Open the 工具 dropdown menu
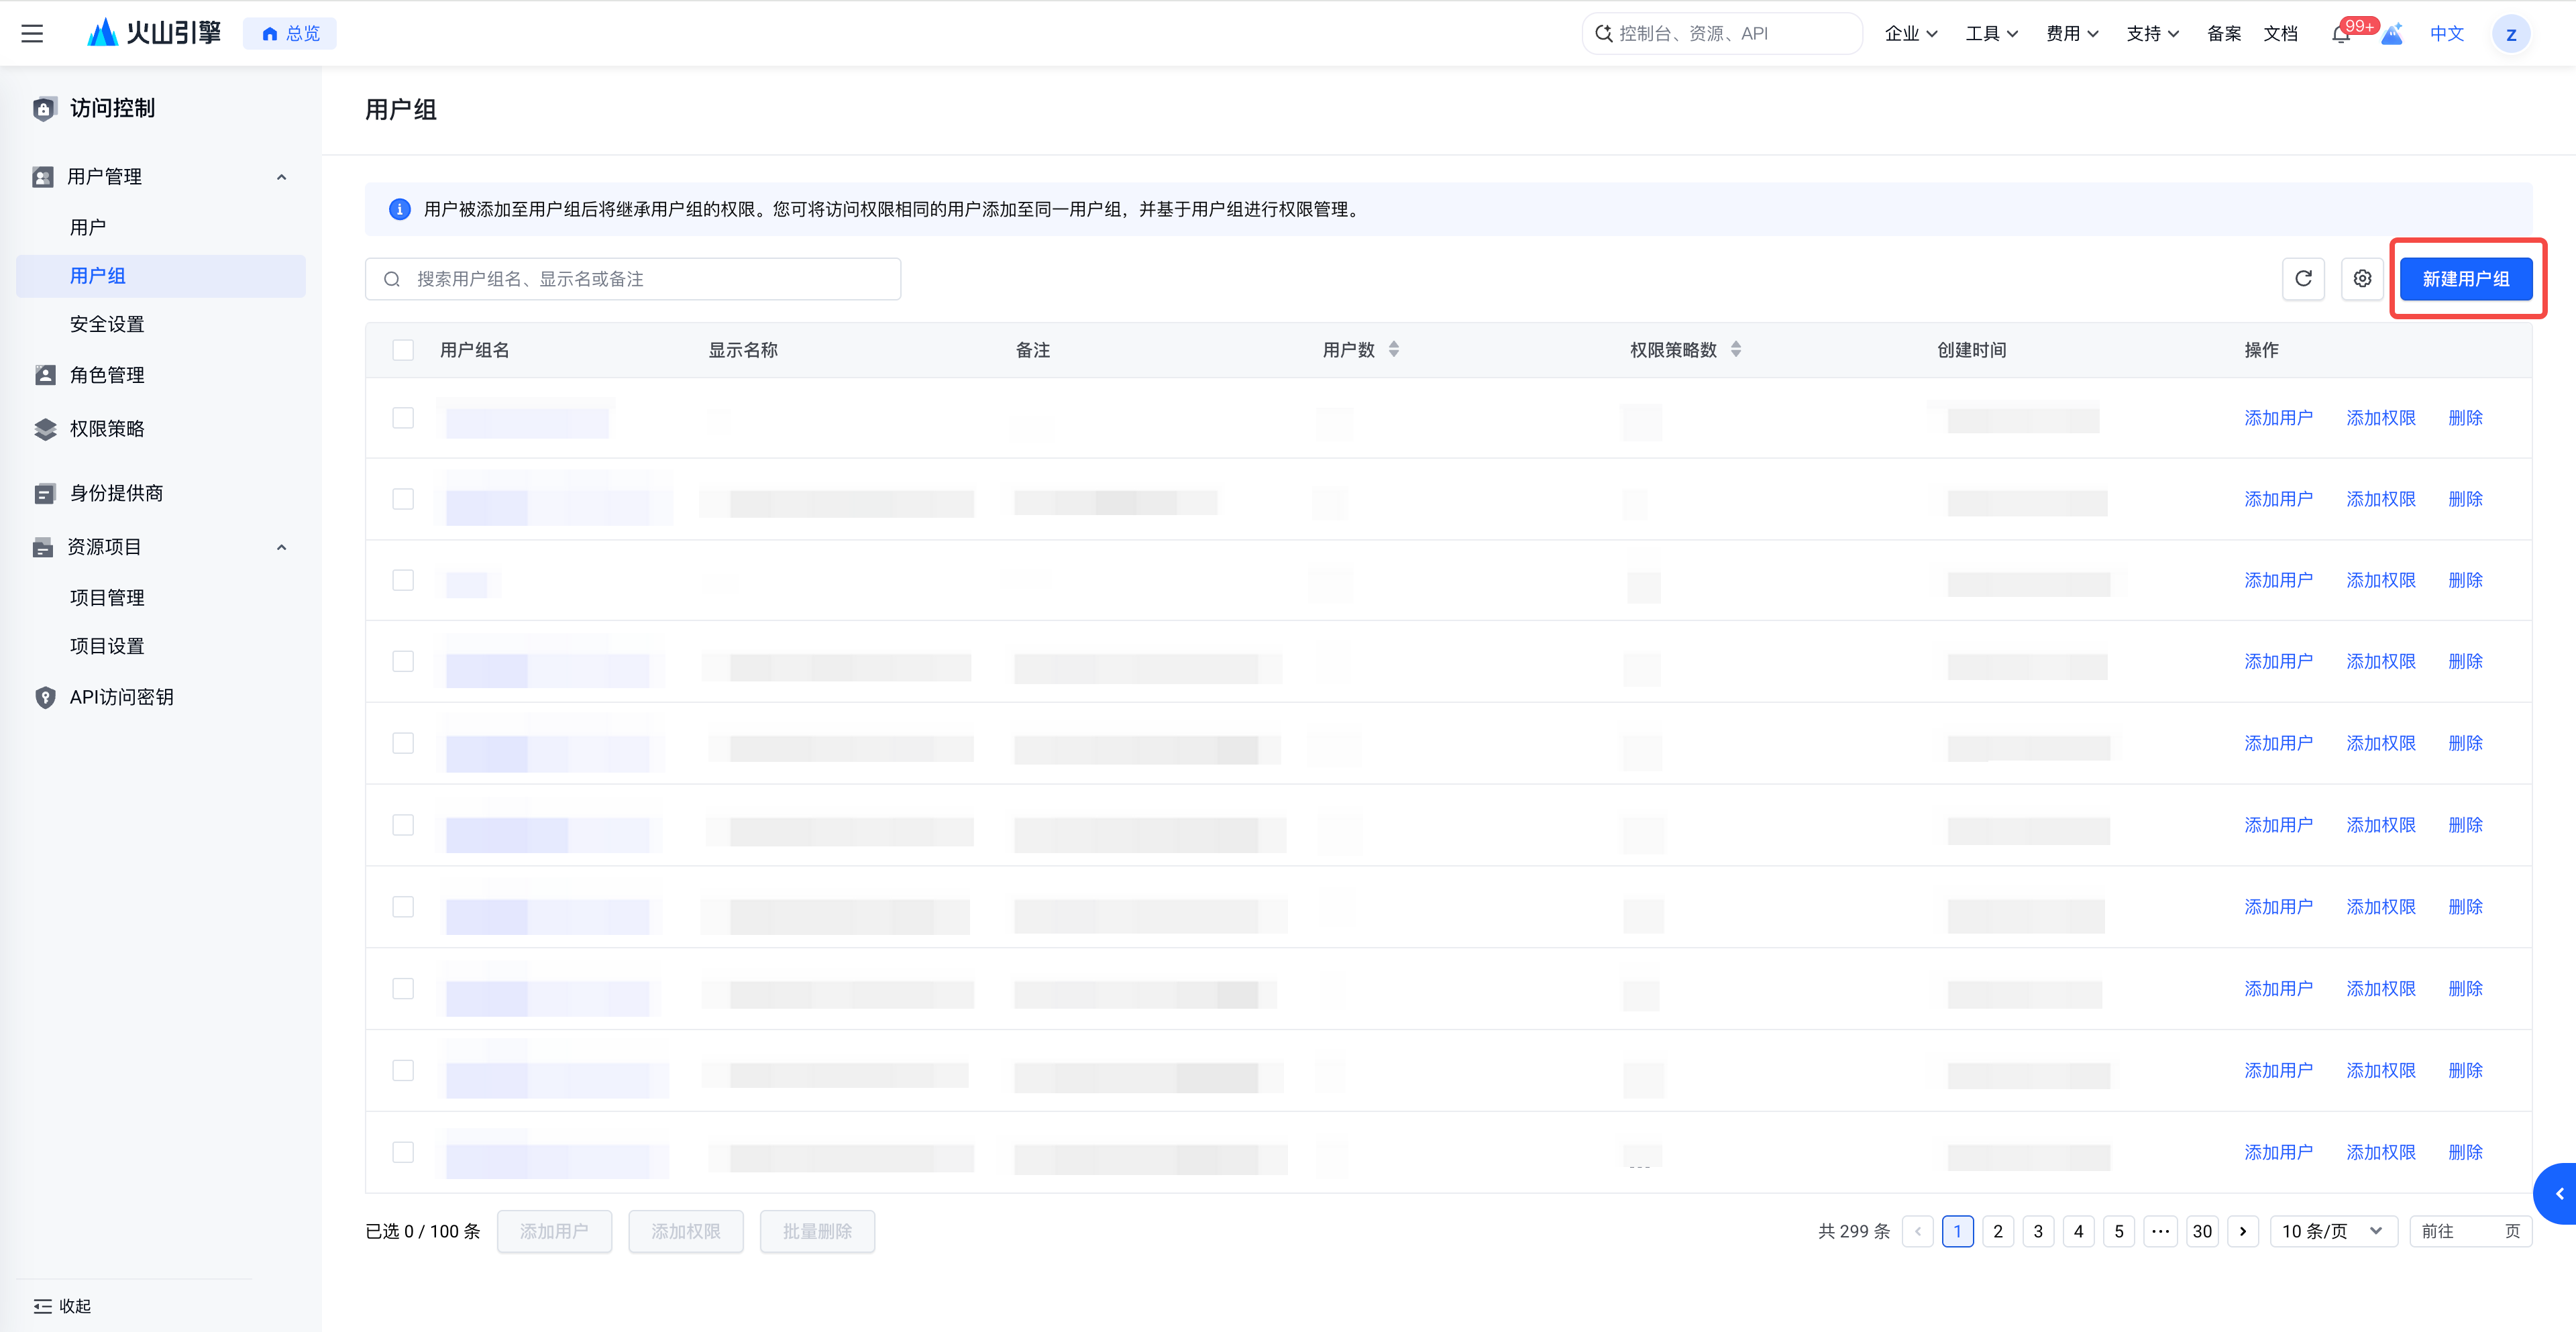The image size is (2576, 1332). click(1991, 34)
